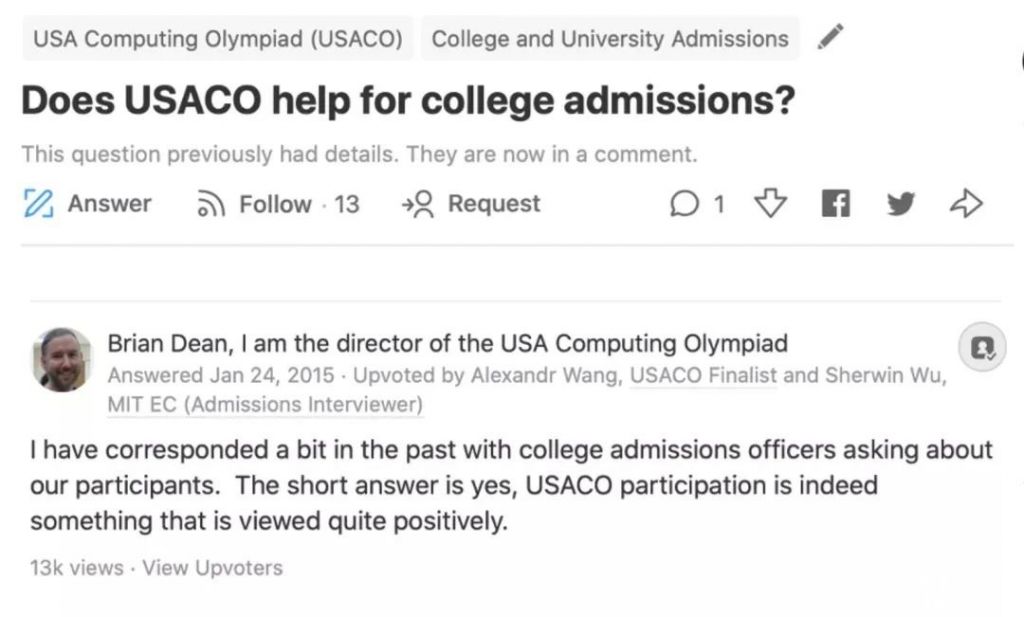Open College and University Admissions topic

(610, 39)
